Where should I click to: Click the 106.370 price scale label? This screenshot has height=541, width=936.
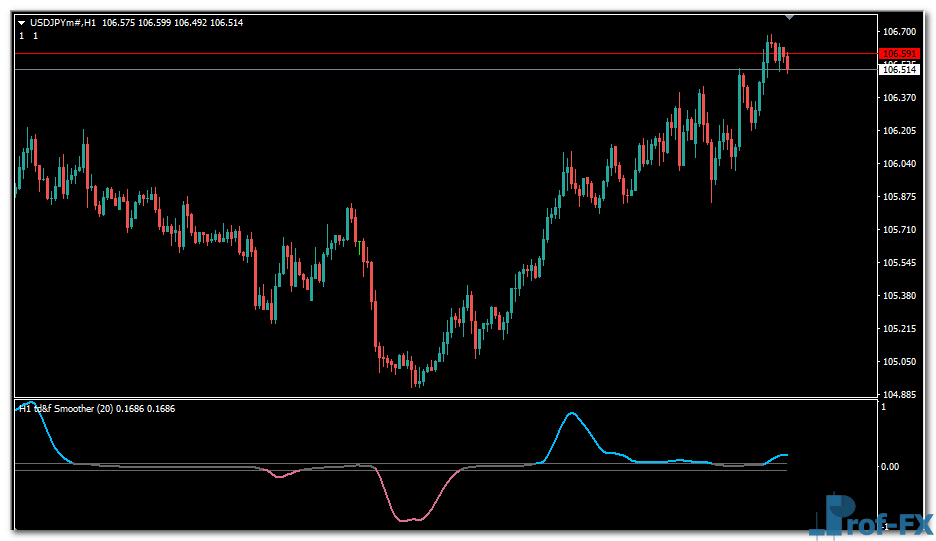coord(900,98)
